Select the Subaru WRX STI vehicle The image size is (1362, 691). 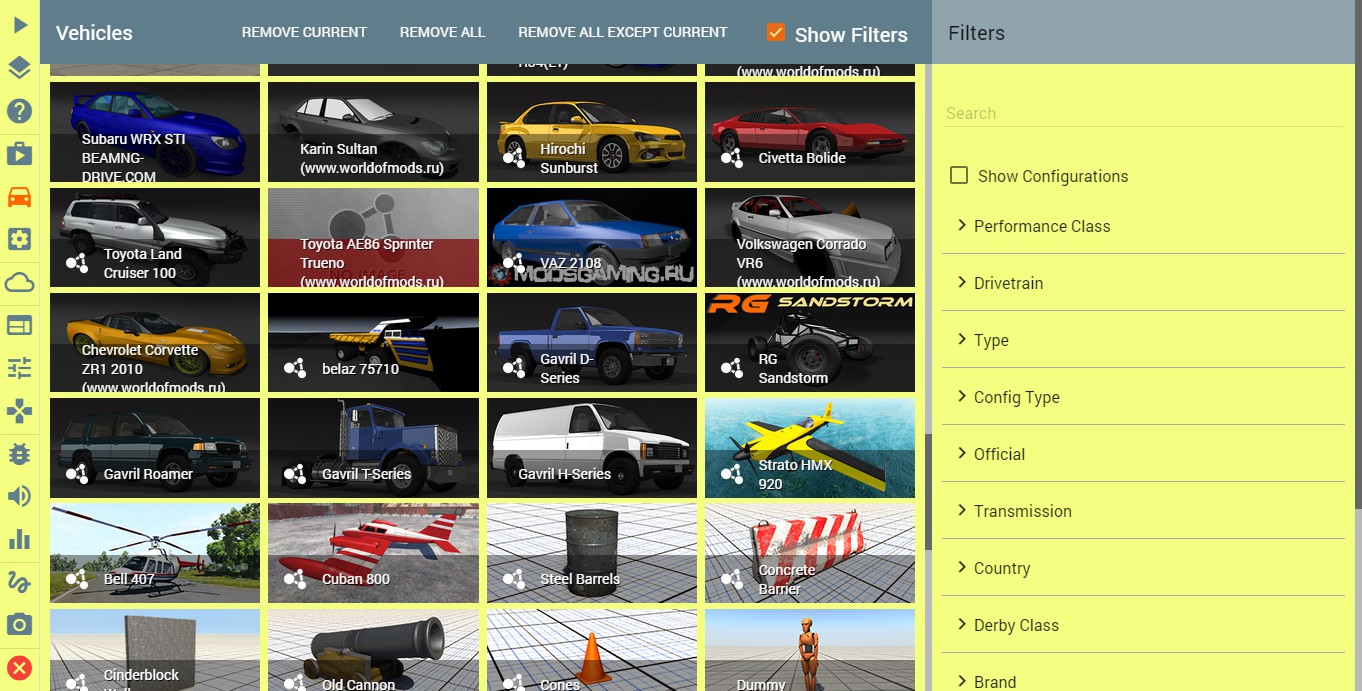pos(155,132)
